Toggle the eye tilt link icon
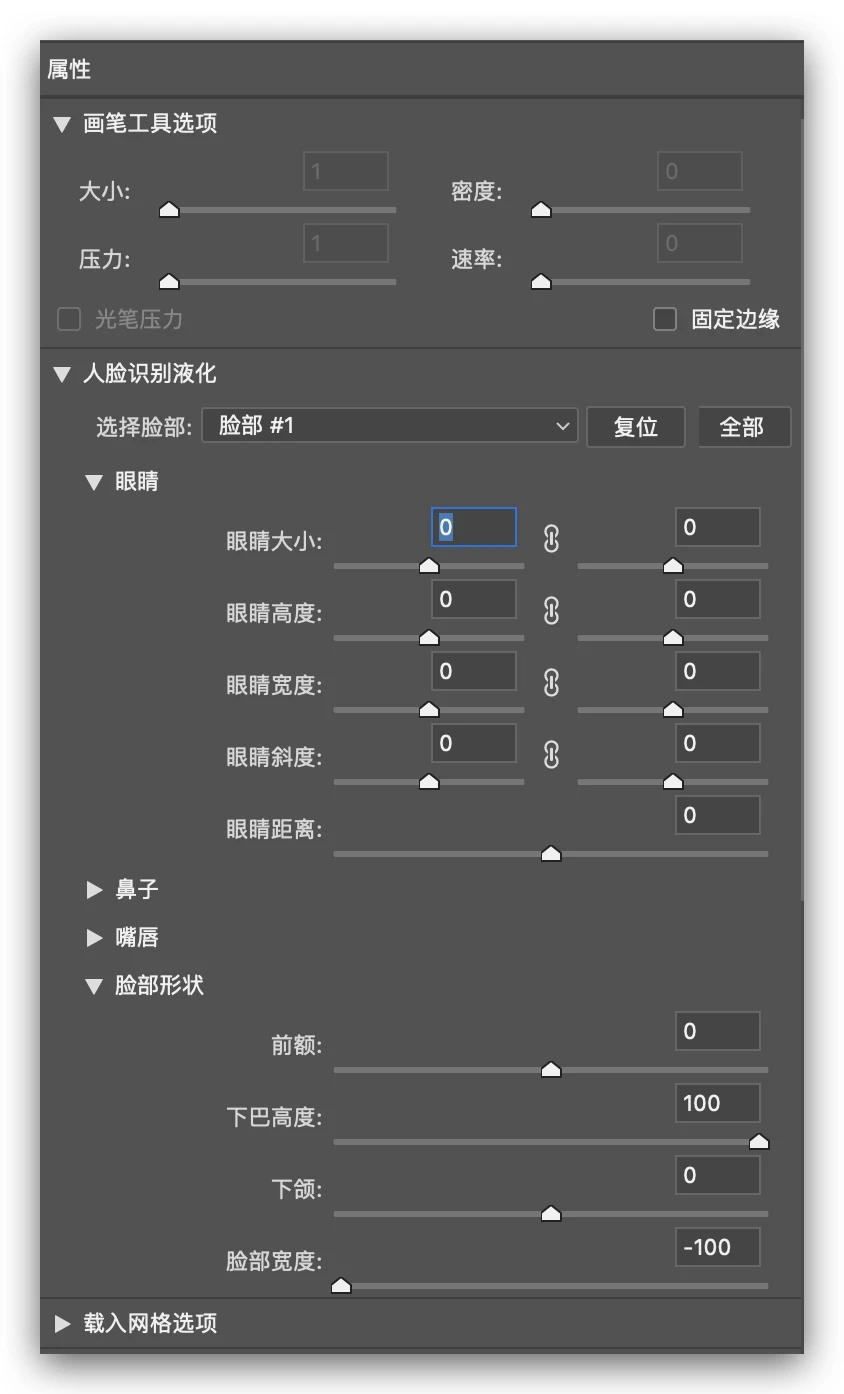The height and width of the screenshot is (1394, 844). (551, 755)
